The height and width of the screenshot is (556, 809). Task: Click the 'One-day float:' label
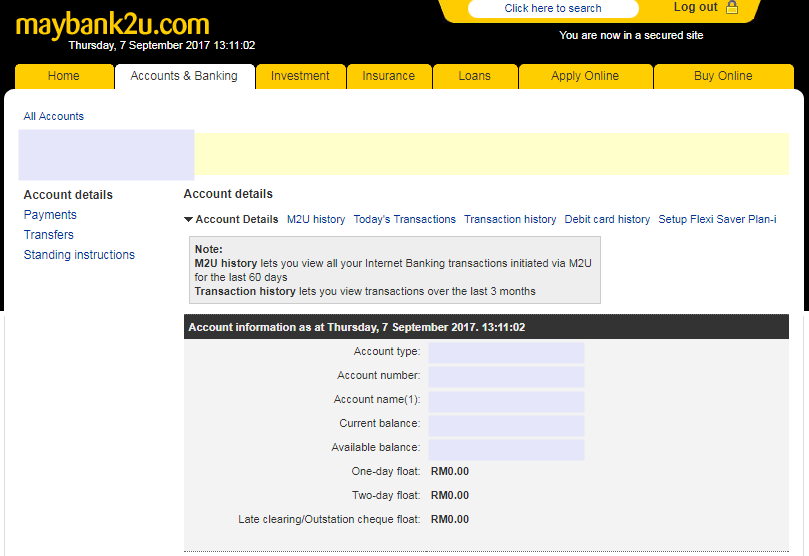click(x=386, y=471)
